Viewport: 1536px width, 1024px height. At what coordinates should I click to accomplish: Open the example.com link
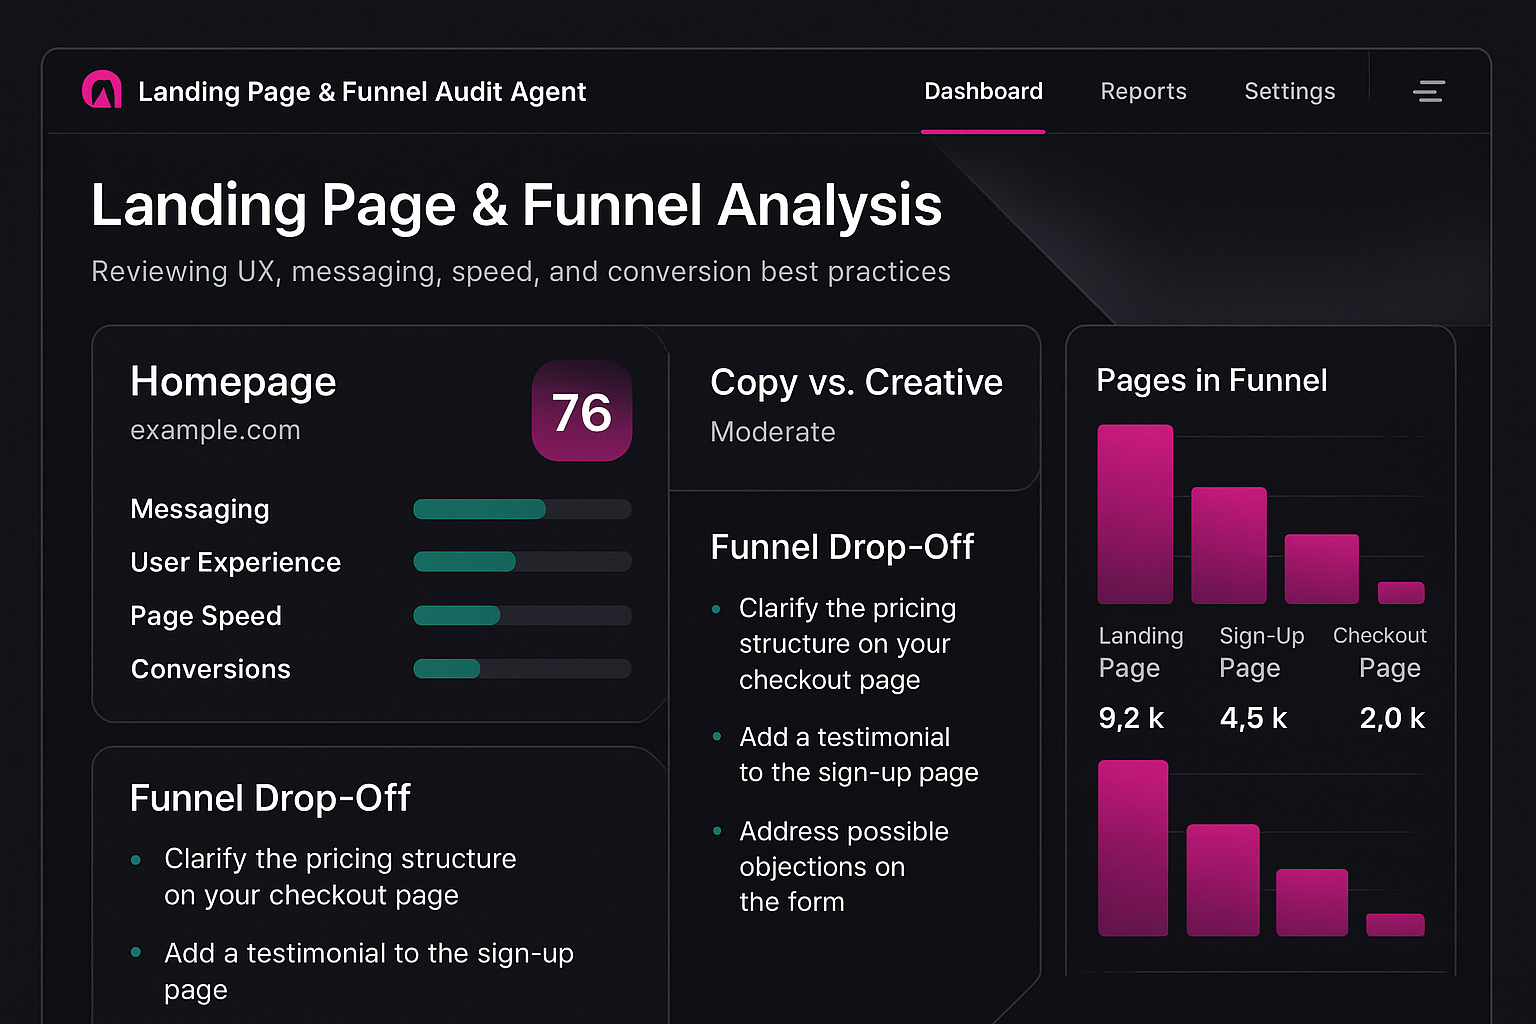[215, 430]
